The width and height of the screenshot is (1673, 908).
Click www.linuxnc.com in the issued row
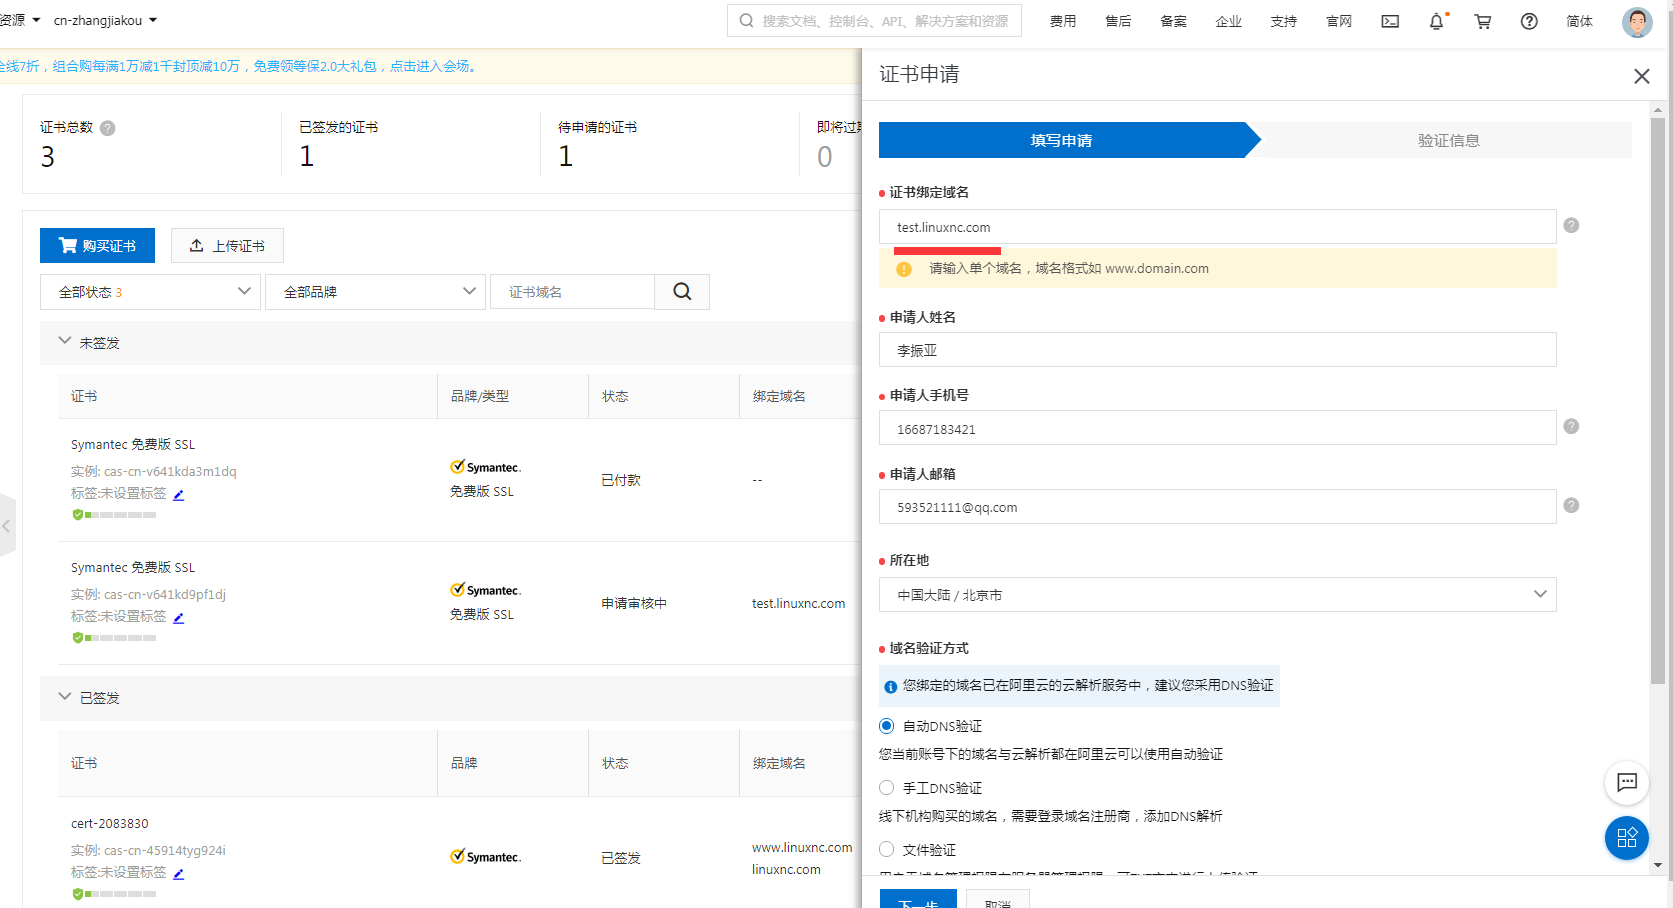pyautogui.click(x=802, y=848)
